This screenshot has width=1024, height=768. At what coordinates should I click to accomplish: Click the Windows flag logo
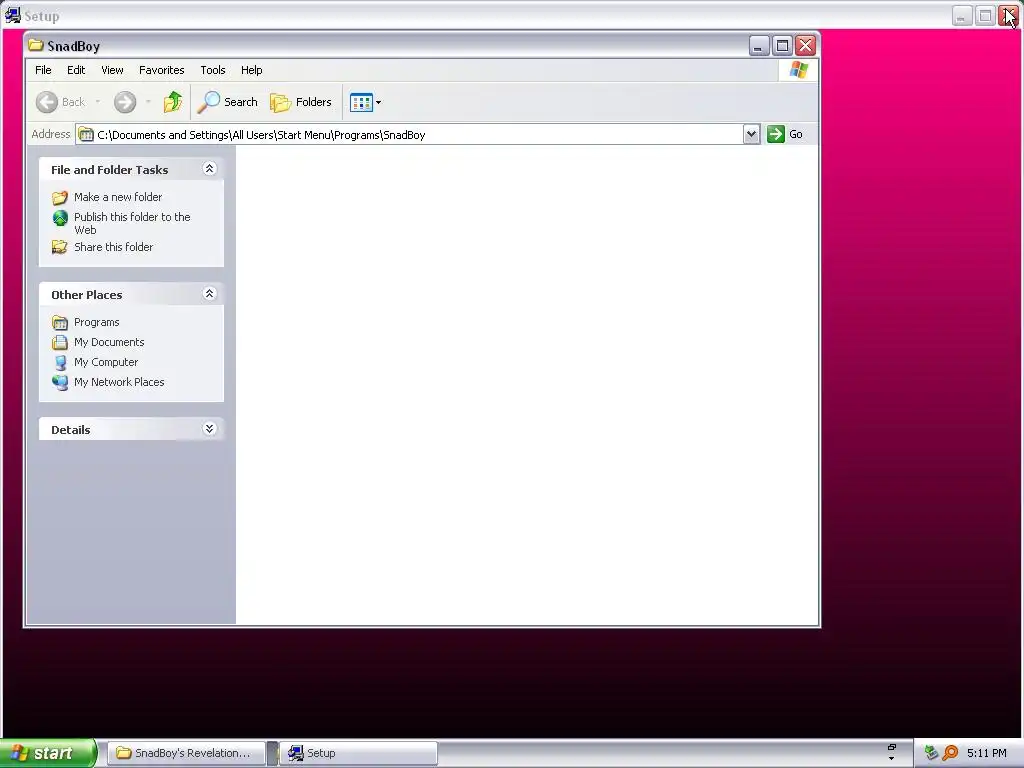click(x=798, y=70)
